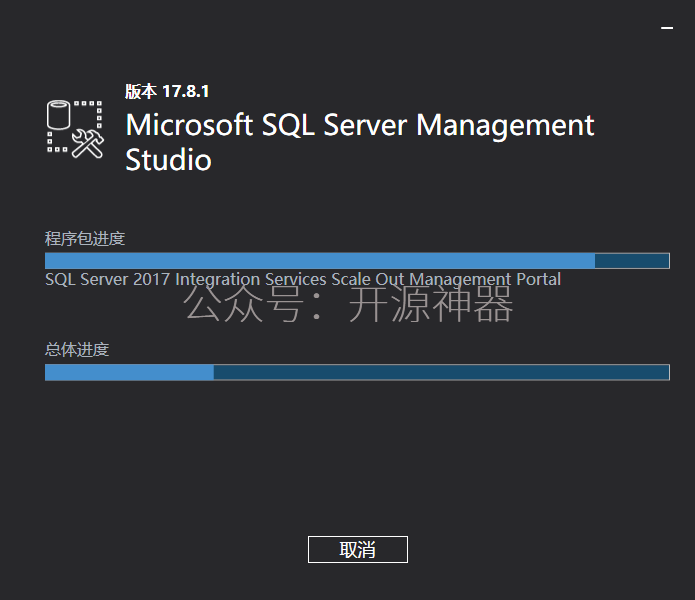Click the Integration Services Scale Out package name
This screenshot has width=695, height=600.
(x=303, y=279)
